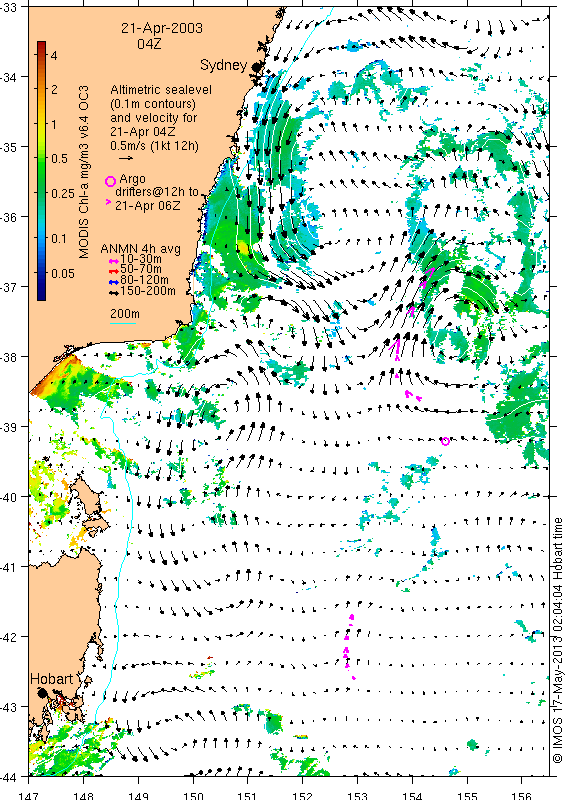Click the '150-200m' depth label
570x800 pixels.
(148, 291)
